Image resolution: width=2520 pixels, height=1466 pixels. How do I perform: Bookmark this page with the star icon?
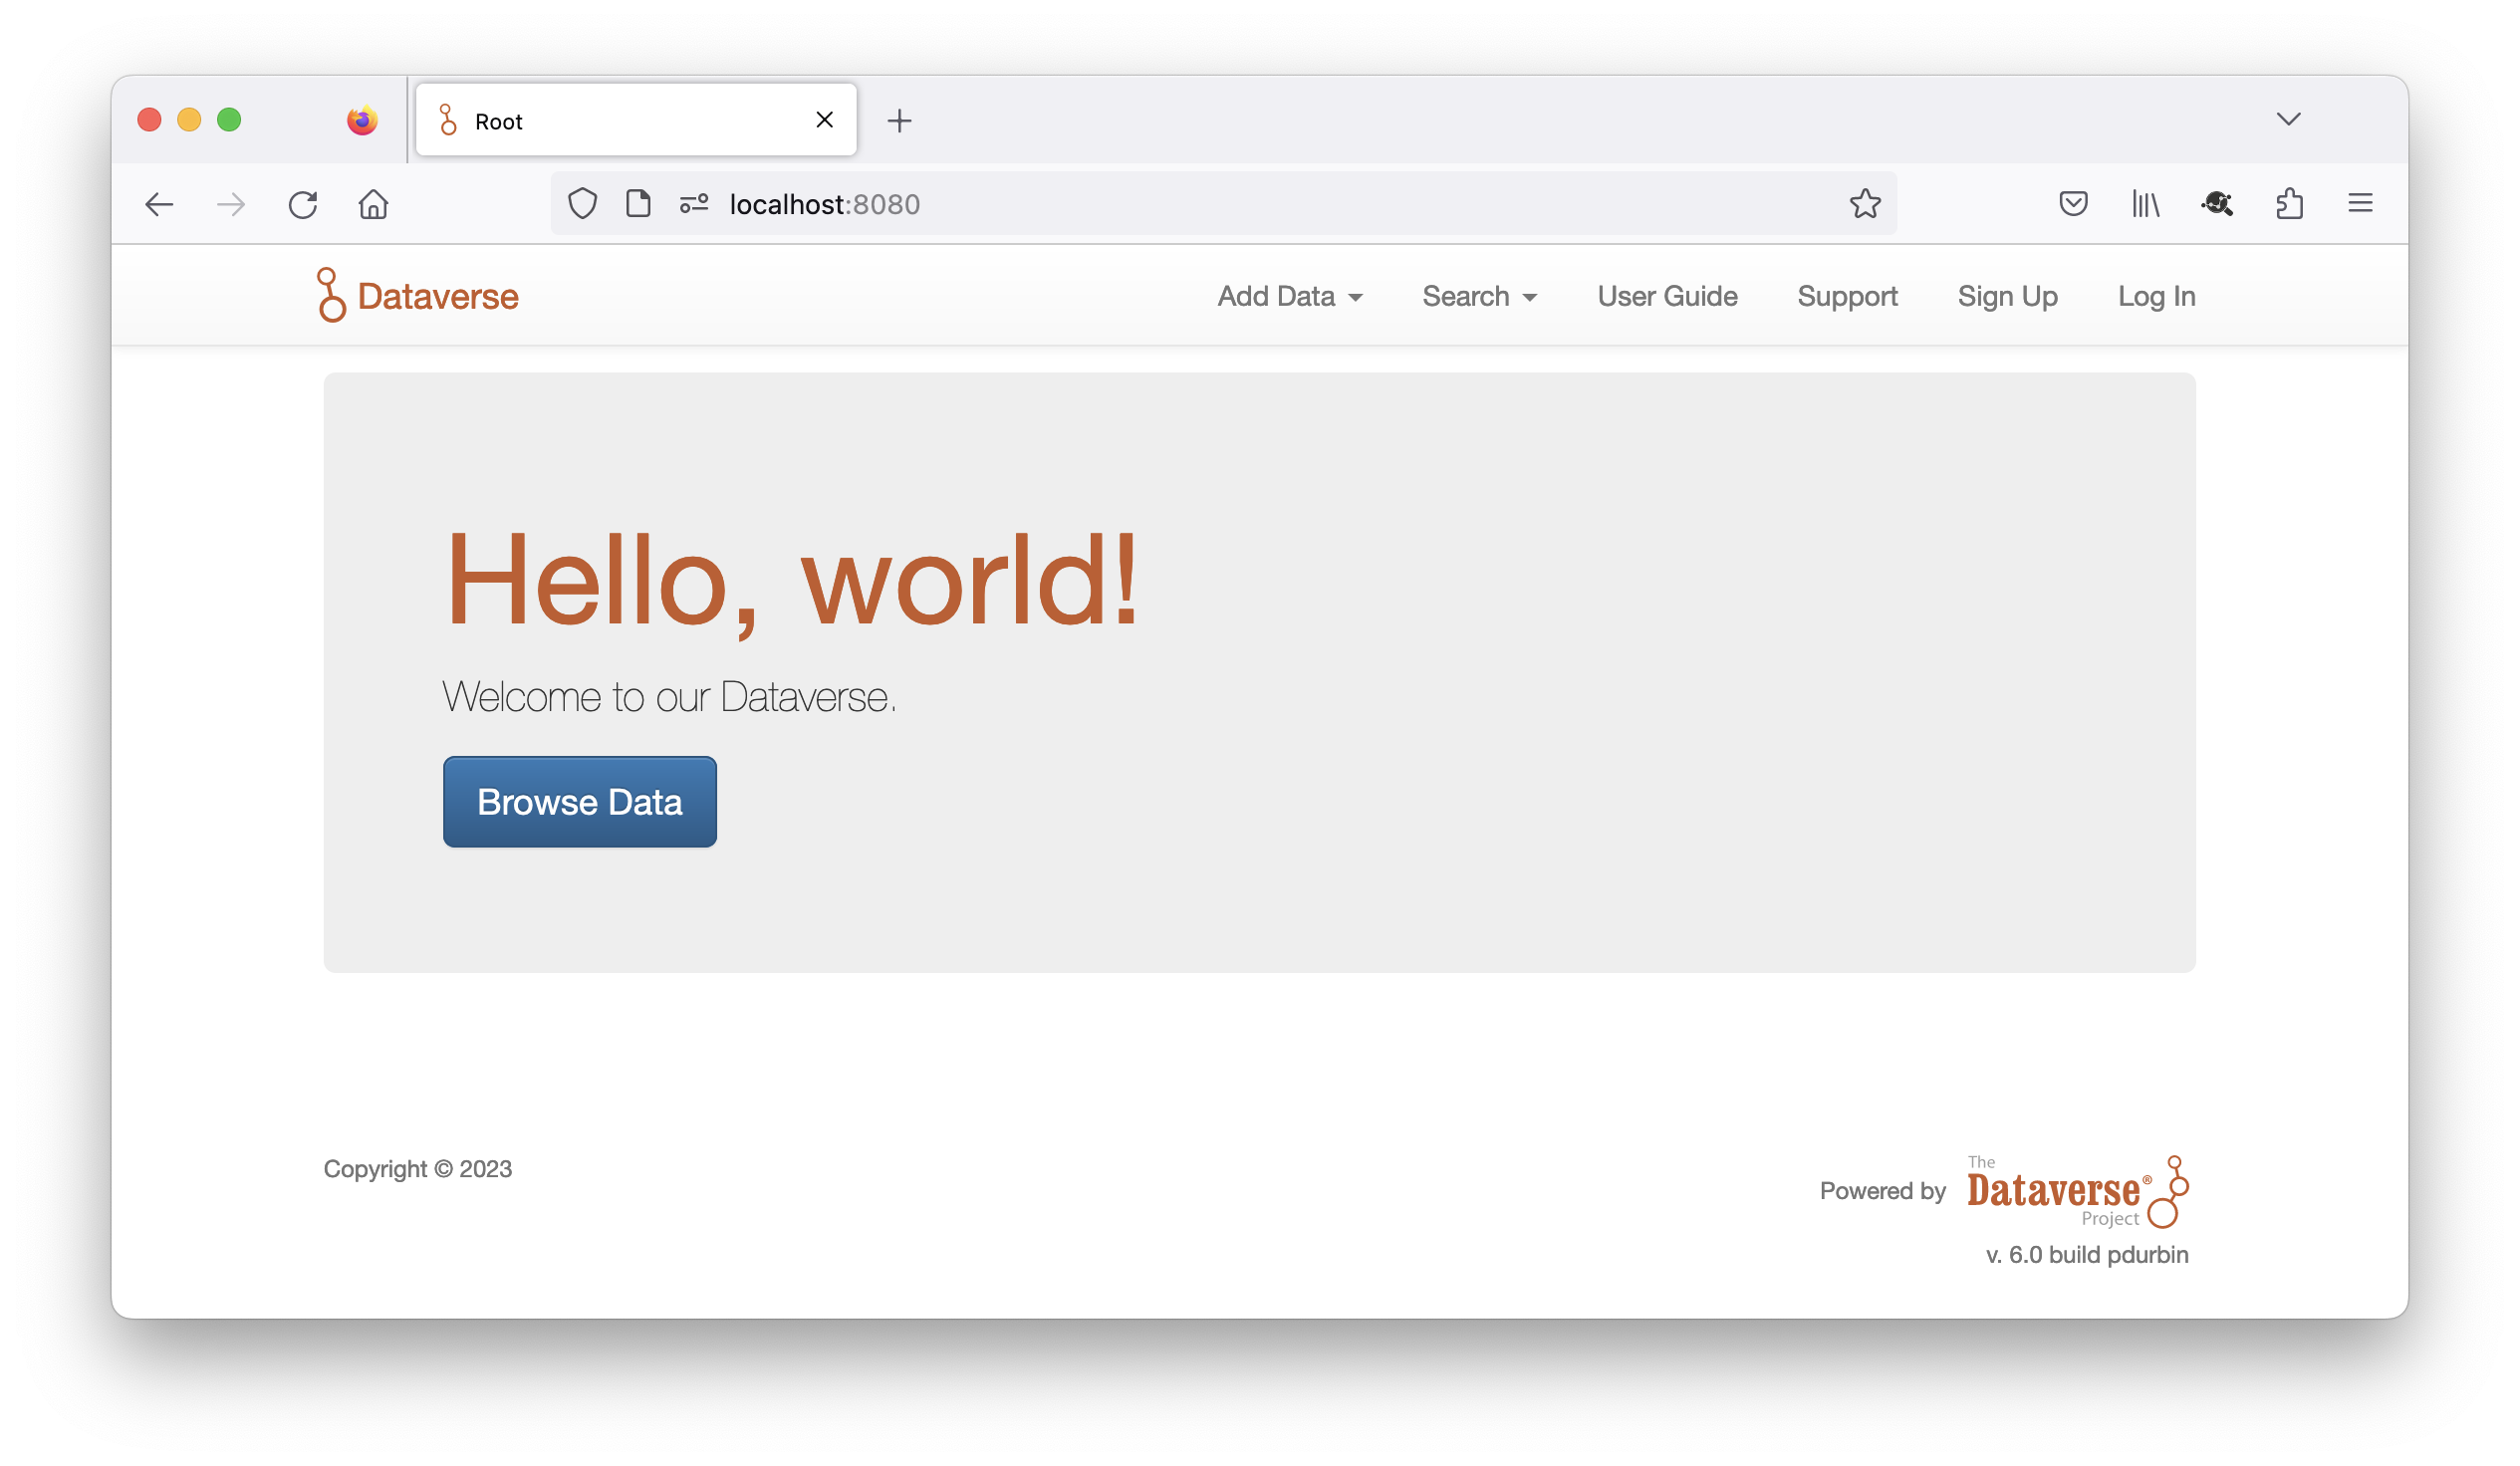[x=1864, y=204]
